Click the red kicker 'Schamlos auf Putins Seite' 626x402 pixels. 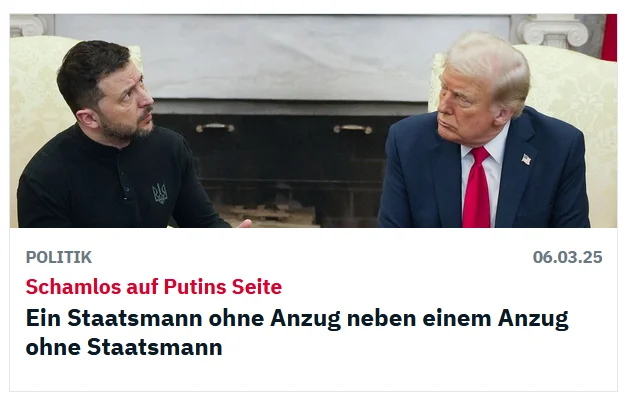click(154, 287)
